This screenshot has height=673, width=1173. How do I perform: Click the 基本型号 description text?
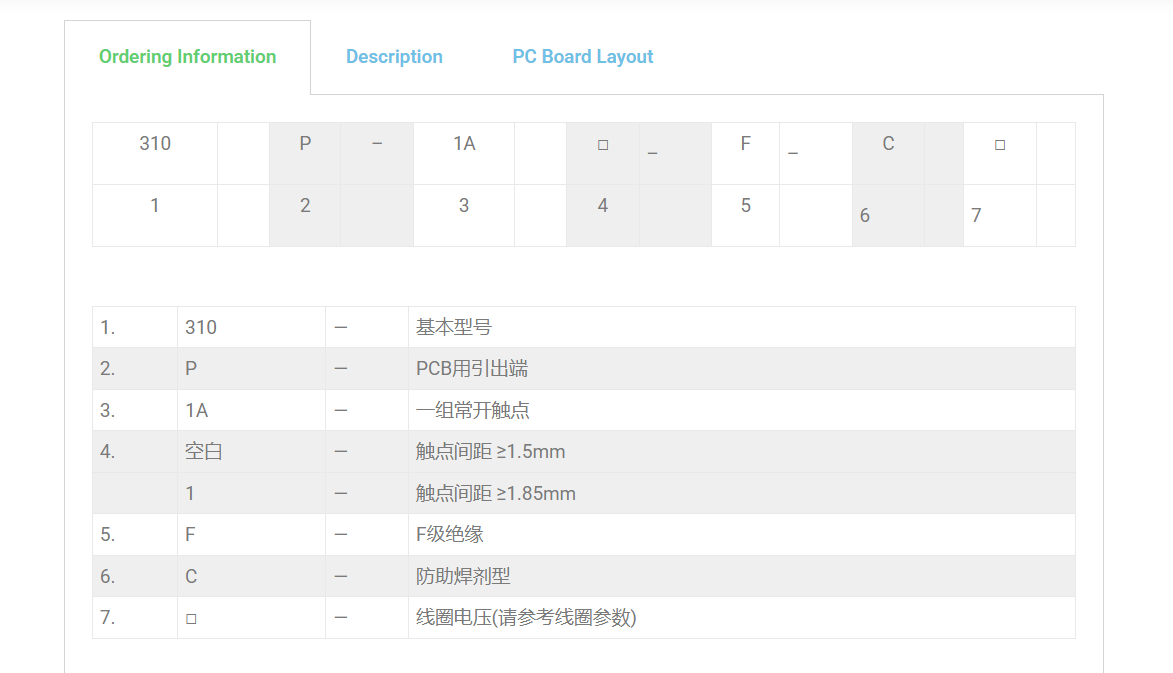454,327
